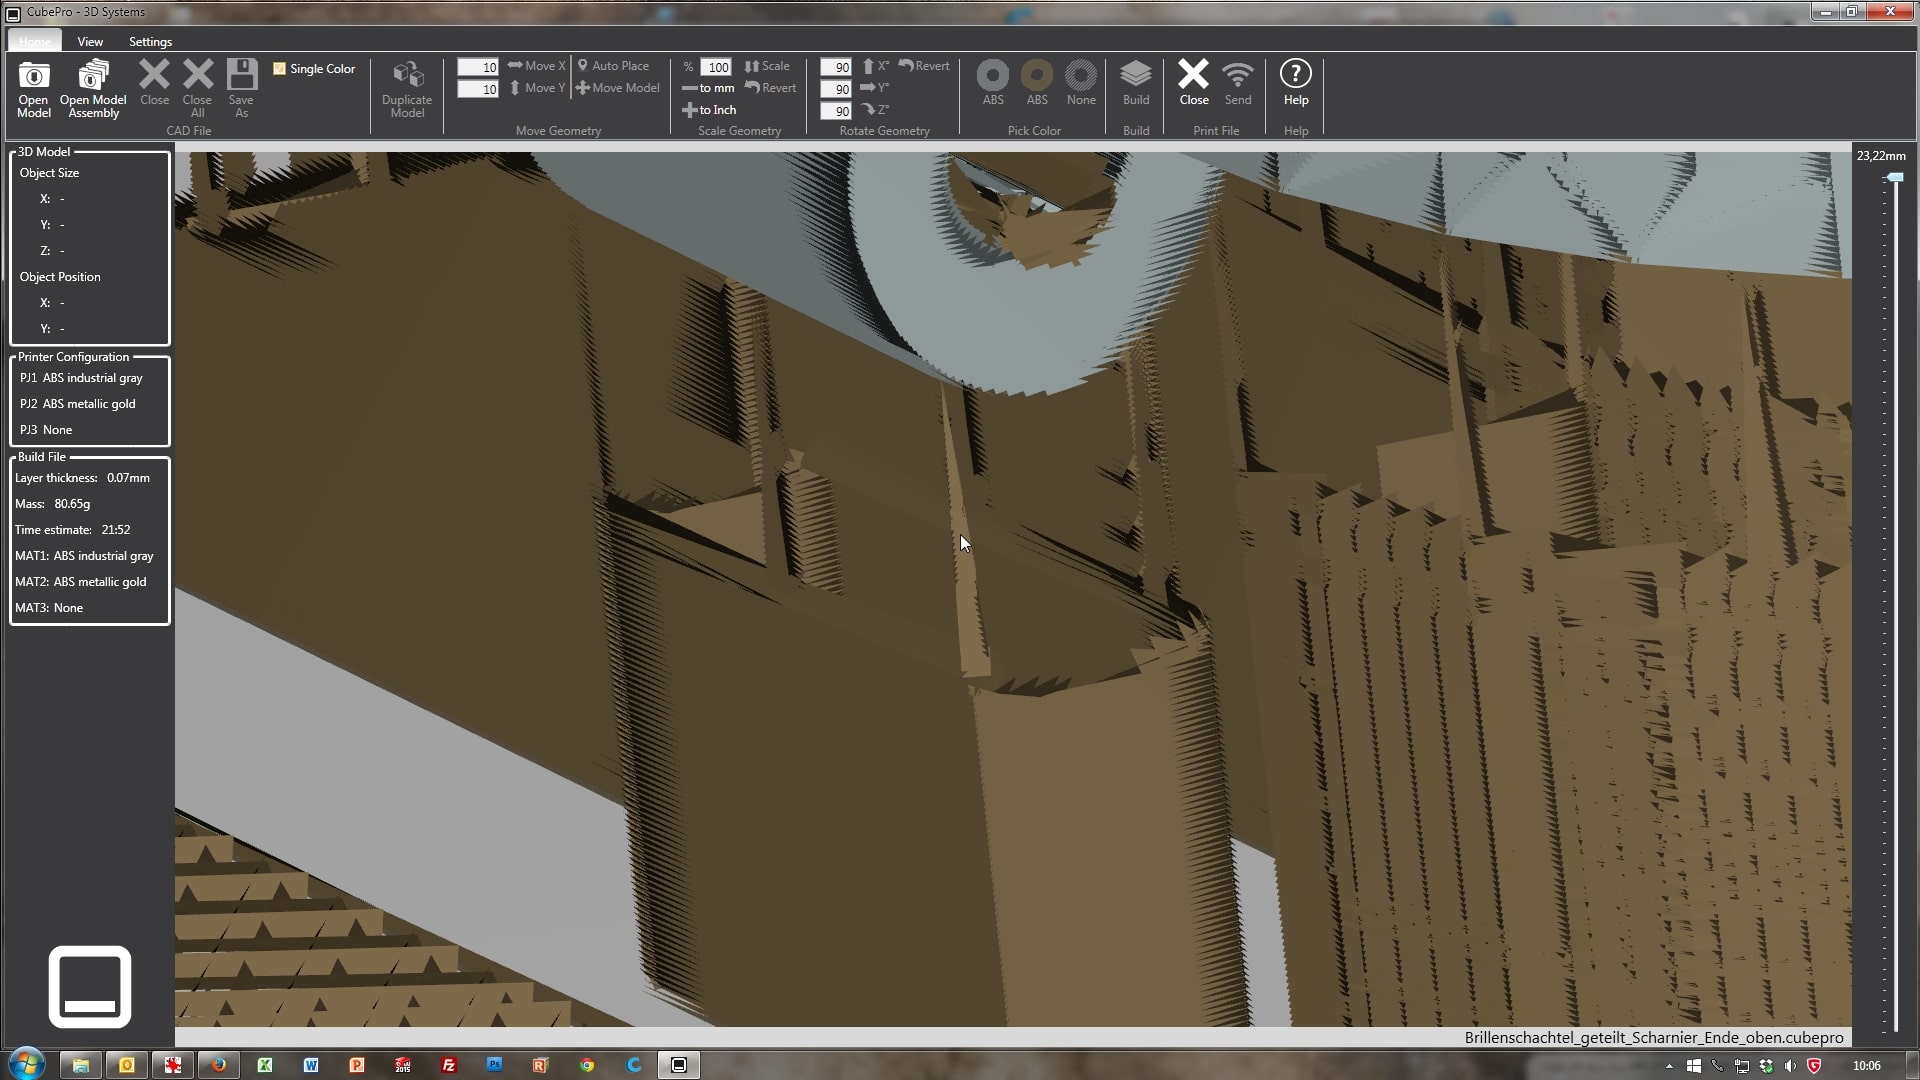Click the Open Model icon

click(33, 77)
